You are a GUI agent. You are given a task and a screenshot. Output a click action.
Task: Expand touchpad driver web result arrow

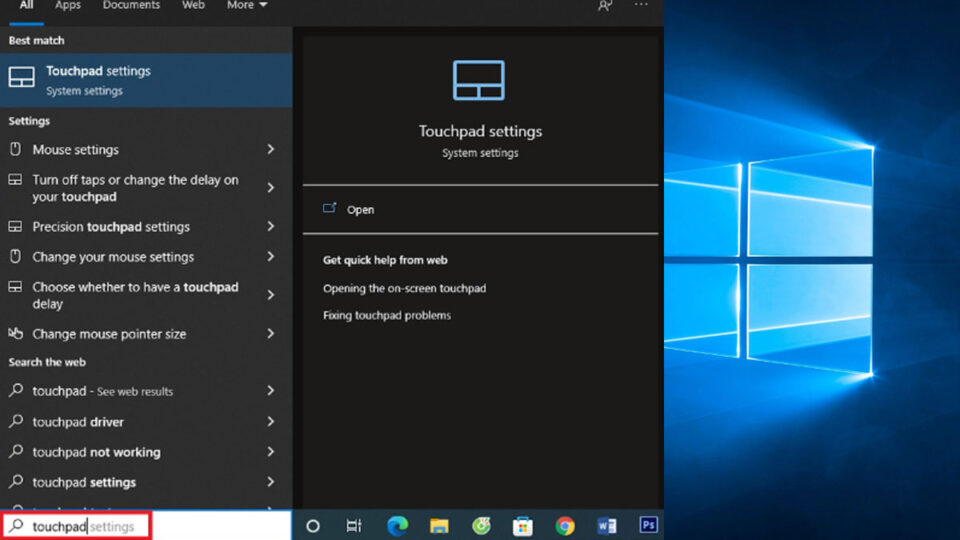271,421
